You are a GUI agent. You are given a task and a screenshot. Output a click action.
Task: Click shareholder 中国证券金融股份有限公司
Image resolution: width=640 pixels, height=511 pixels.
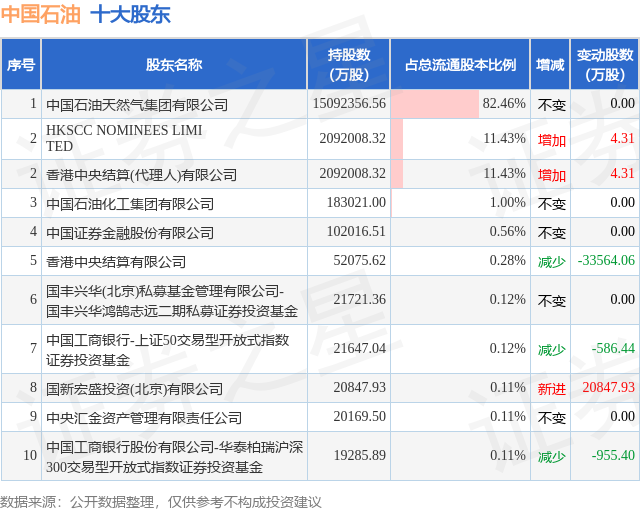130,233
